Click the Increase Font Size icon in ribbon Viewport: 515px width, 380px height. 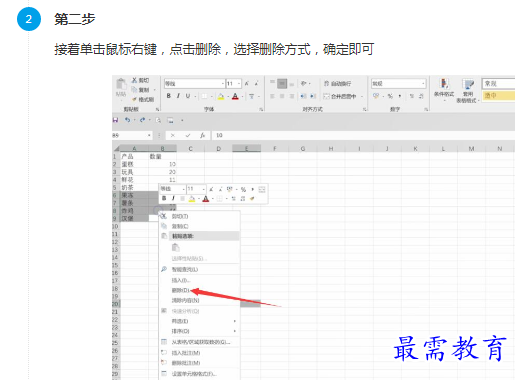[x=247, y=83]
